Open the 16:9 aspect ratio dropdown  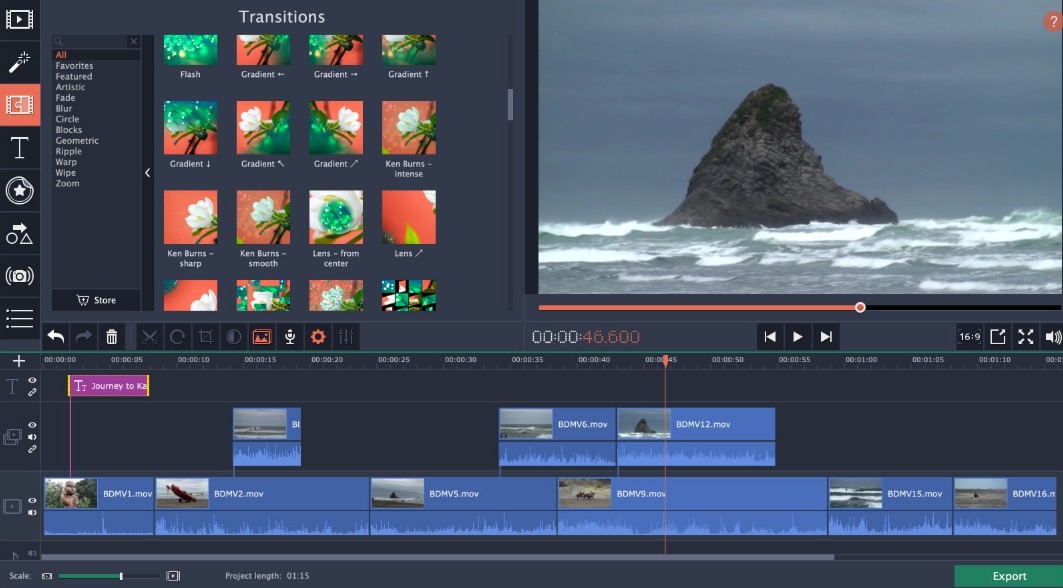[x=969, y=337]
